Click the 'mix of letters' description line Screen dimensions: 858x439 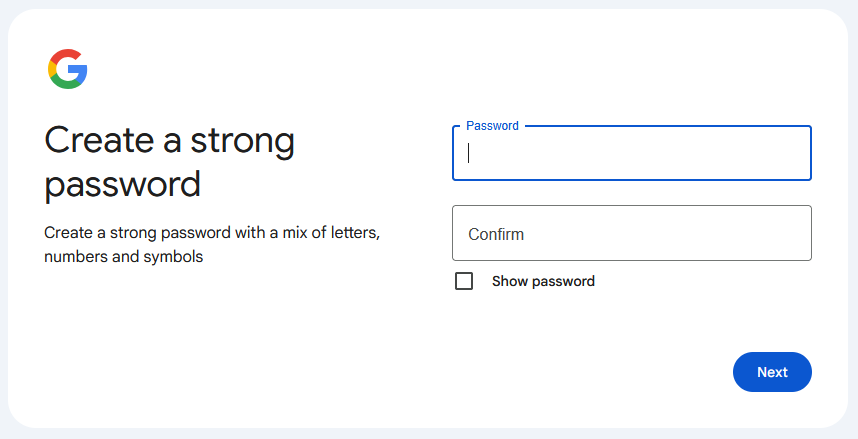pyautogui.click(x=212, y=233)
